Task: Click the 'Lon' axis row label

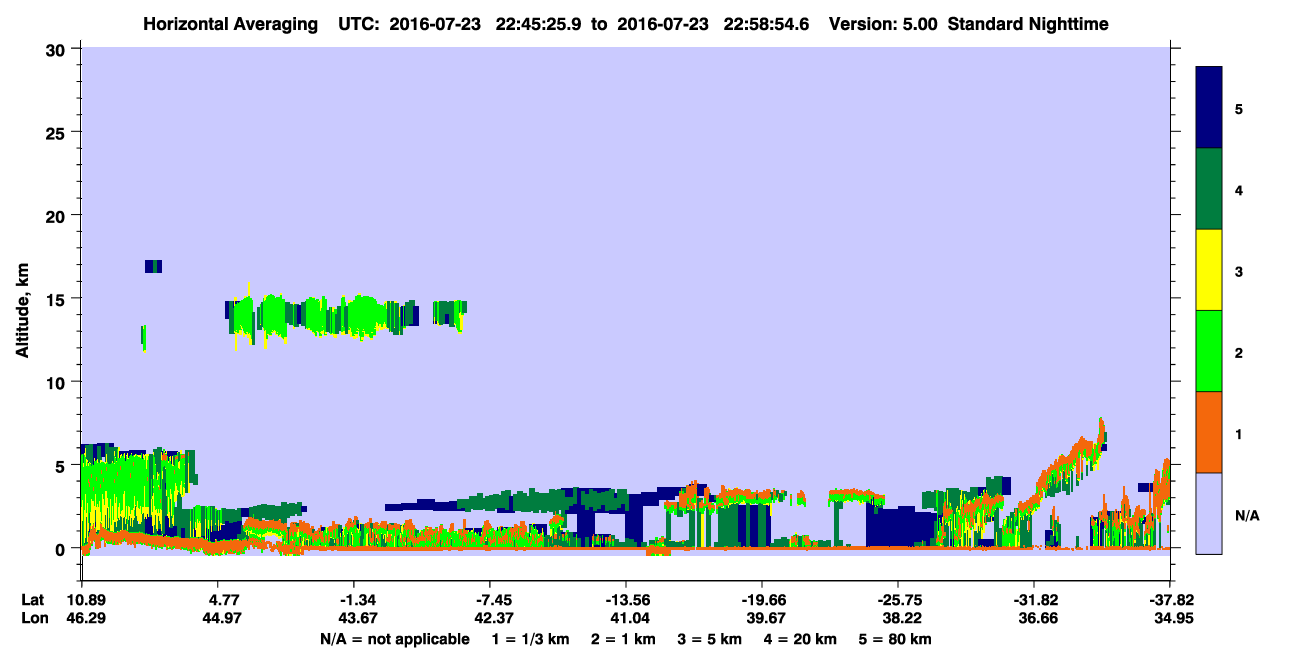Action: 33,618
